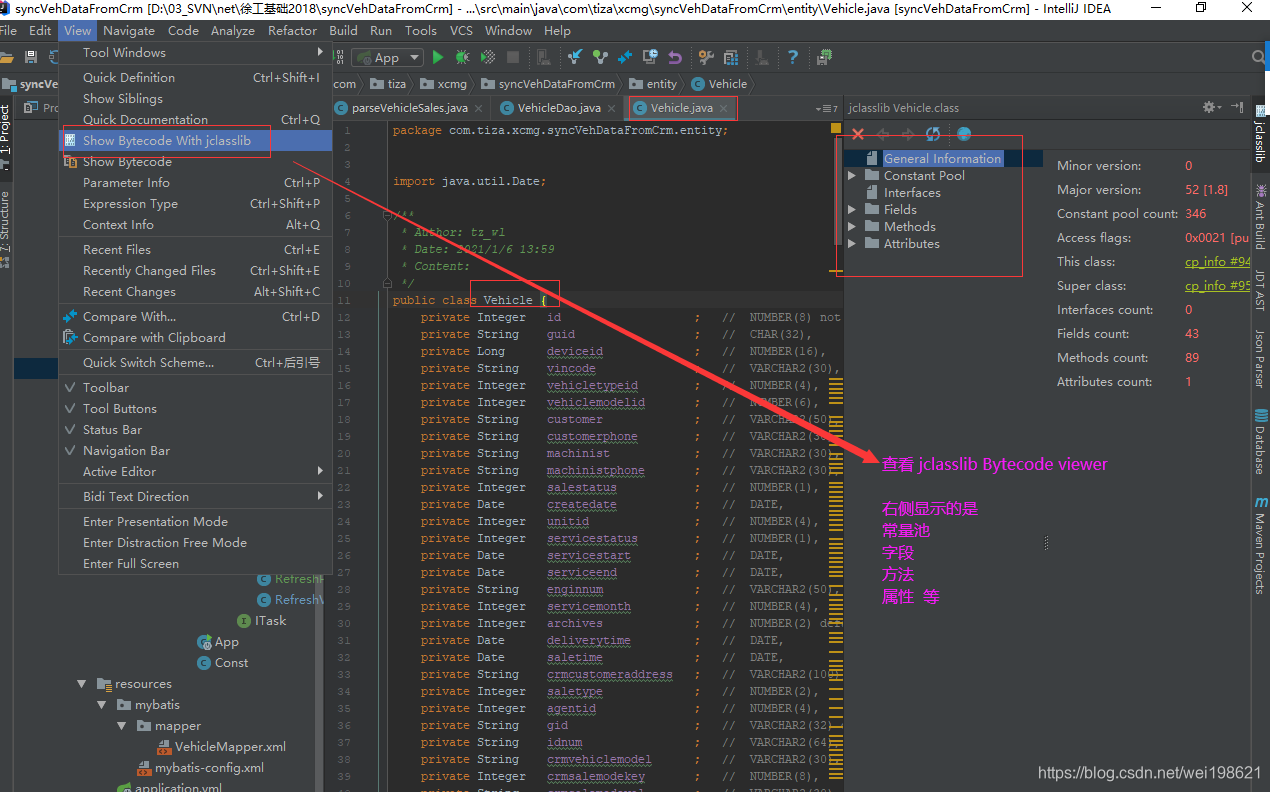Select Show Bytecode With jclasslib menu item
This screenshot has width=1270, height=792.
[x=195, y=141]
